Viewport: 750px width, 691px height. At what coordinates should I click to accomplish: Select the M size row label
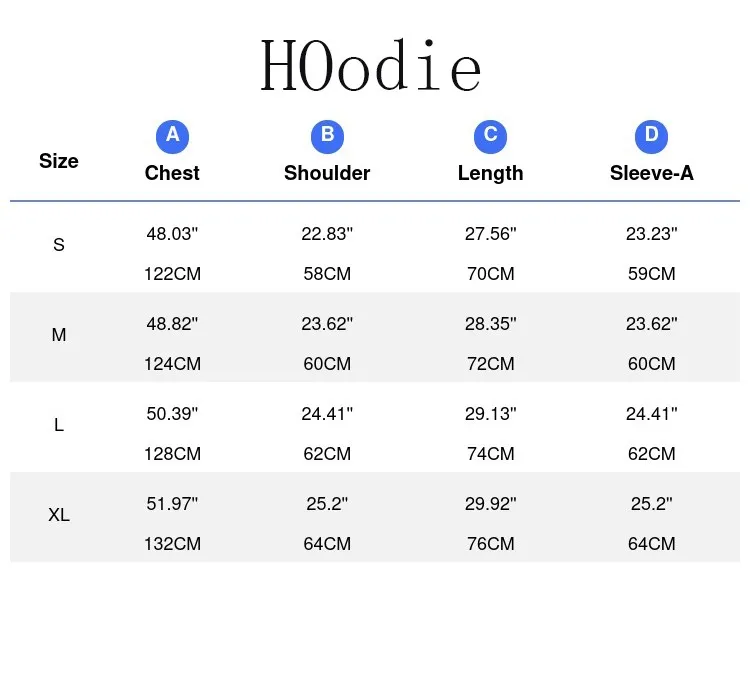(59, 335)
